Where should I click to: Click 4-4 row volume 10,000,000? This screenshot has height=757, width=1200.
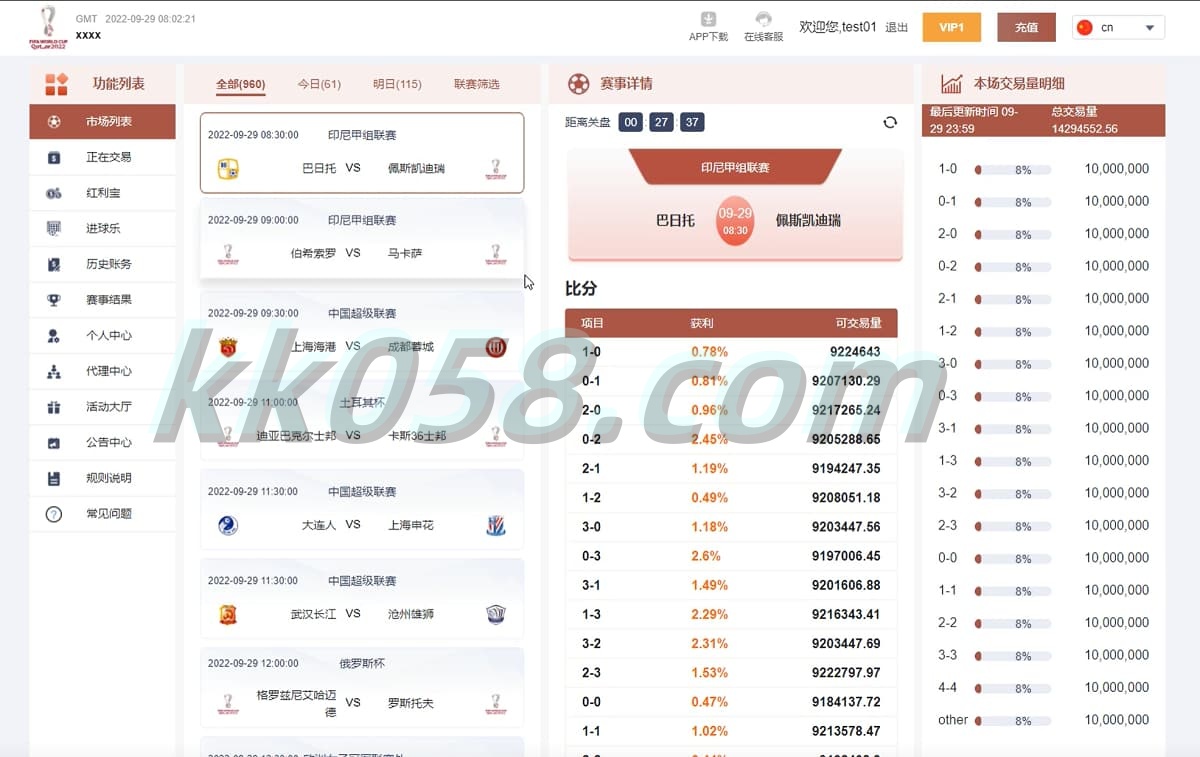pos(1117,687)
